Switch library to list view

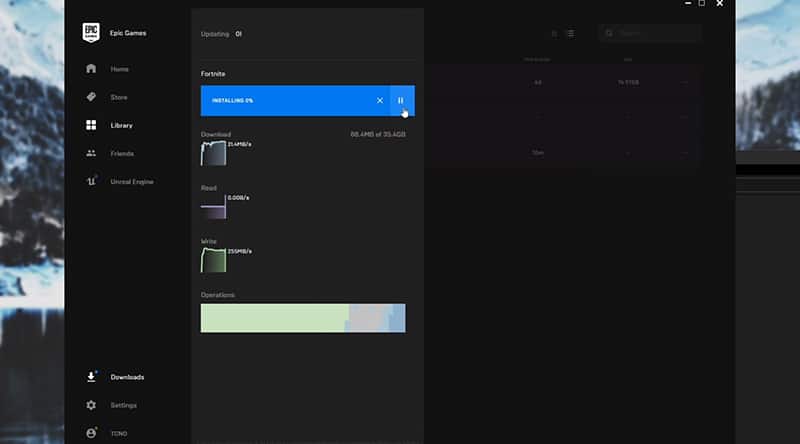click(570, 33)
